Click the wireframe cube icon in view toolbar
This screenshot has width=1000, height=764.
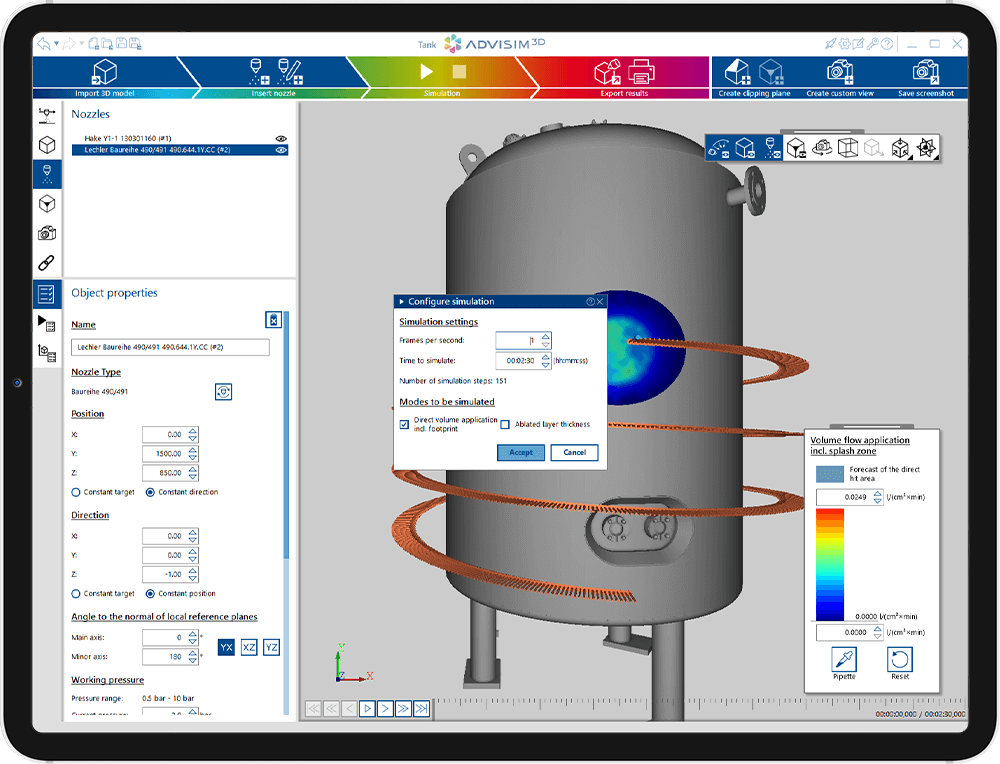pyautogui.click(x=848, y=148)
